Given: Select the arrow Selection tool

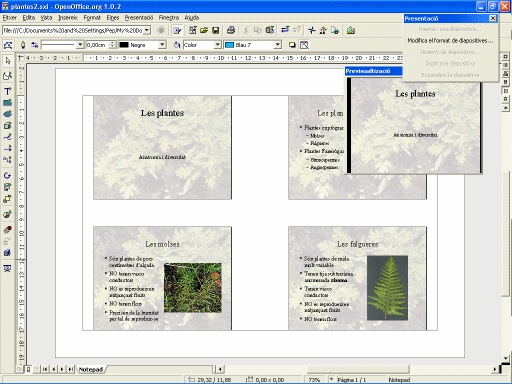Looking at the screenshot, I should point(7,61).
